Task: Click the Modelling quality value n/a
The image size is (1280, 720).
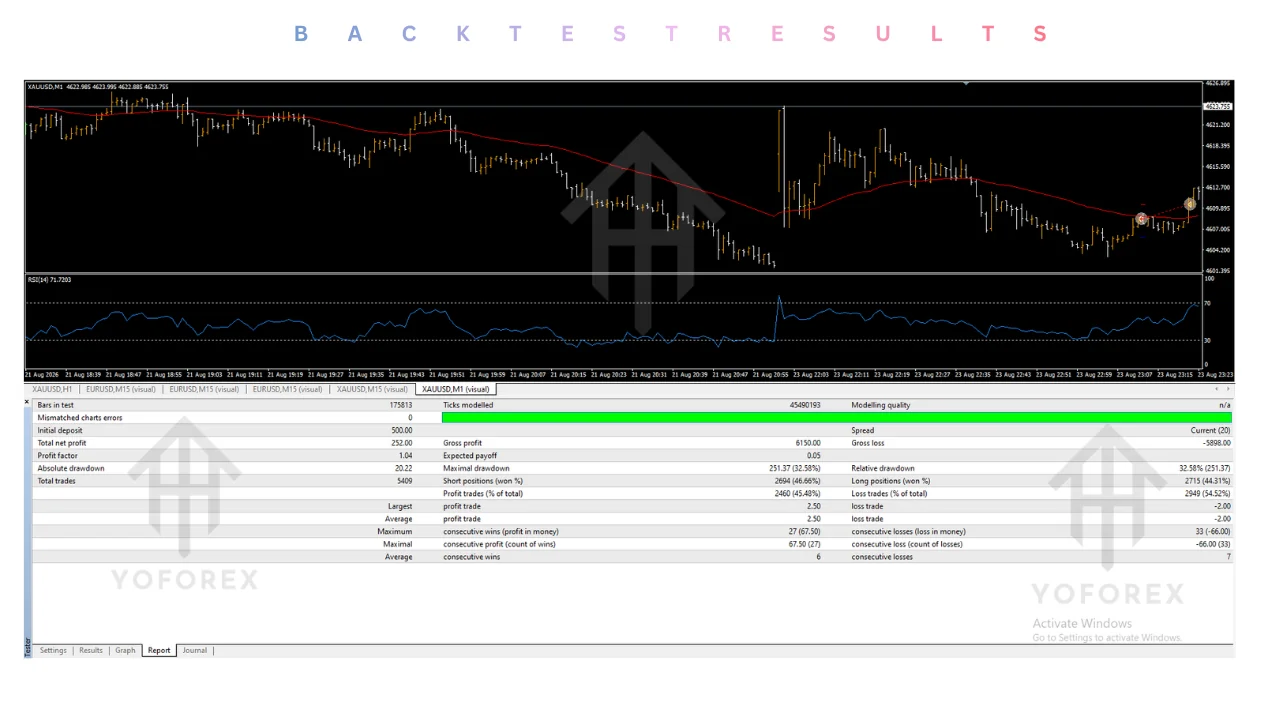Action: point(1224,405)
